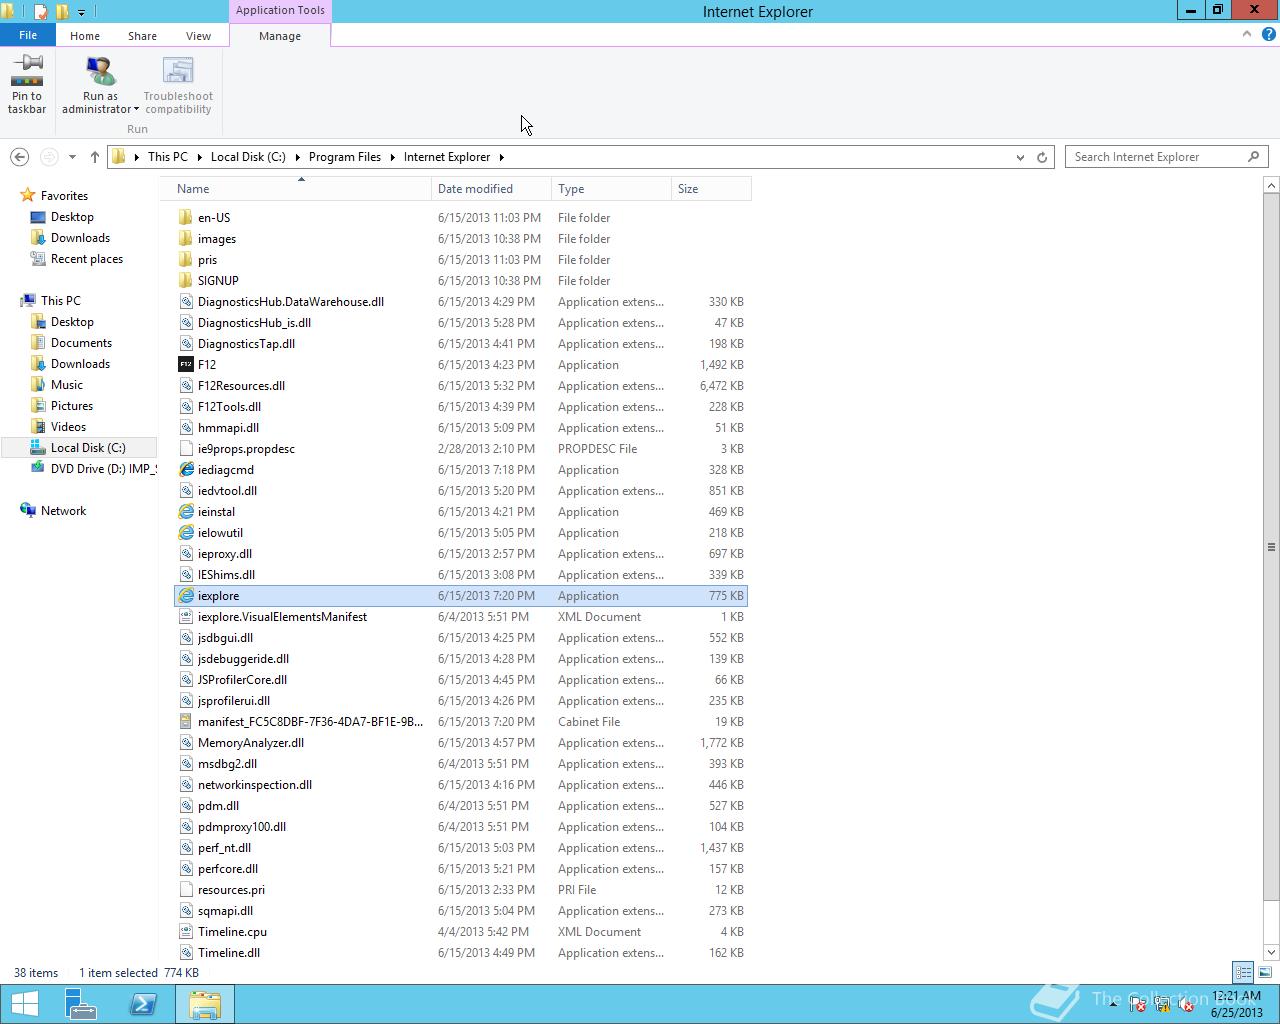Expand the chevron after This PC breadcrumb
Viewport: 1280px width, 1024px height.
(200, 157)
